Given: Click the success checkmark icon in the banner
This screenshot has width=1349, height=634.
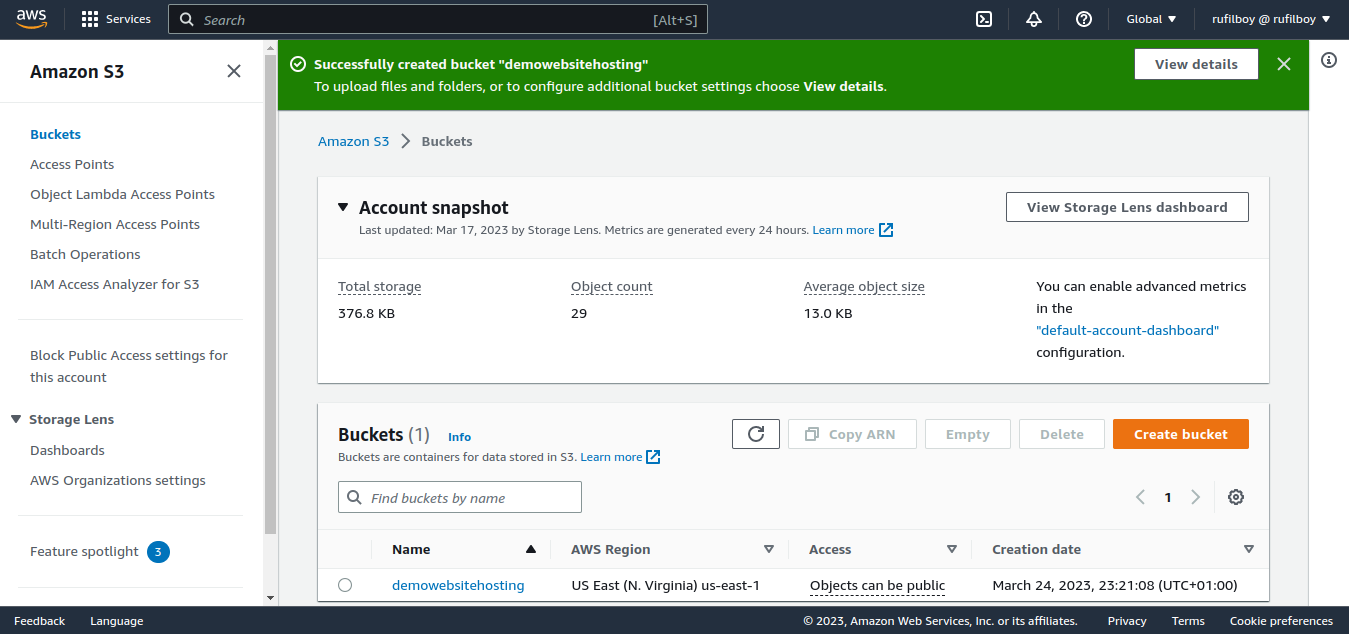Looking at the screenshot, I should pyautogui.click(x=298, y=64).
